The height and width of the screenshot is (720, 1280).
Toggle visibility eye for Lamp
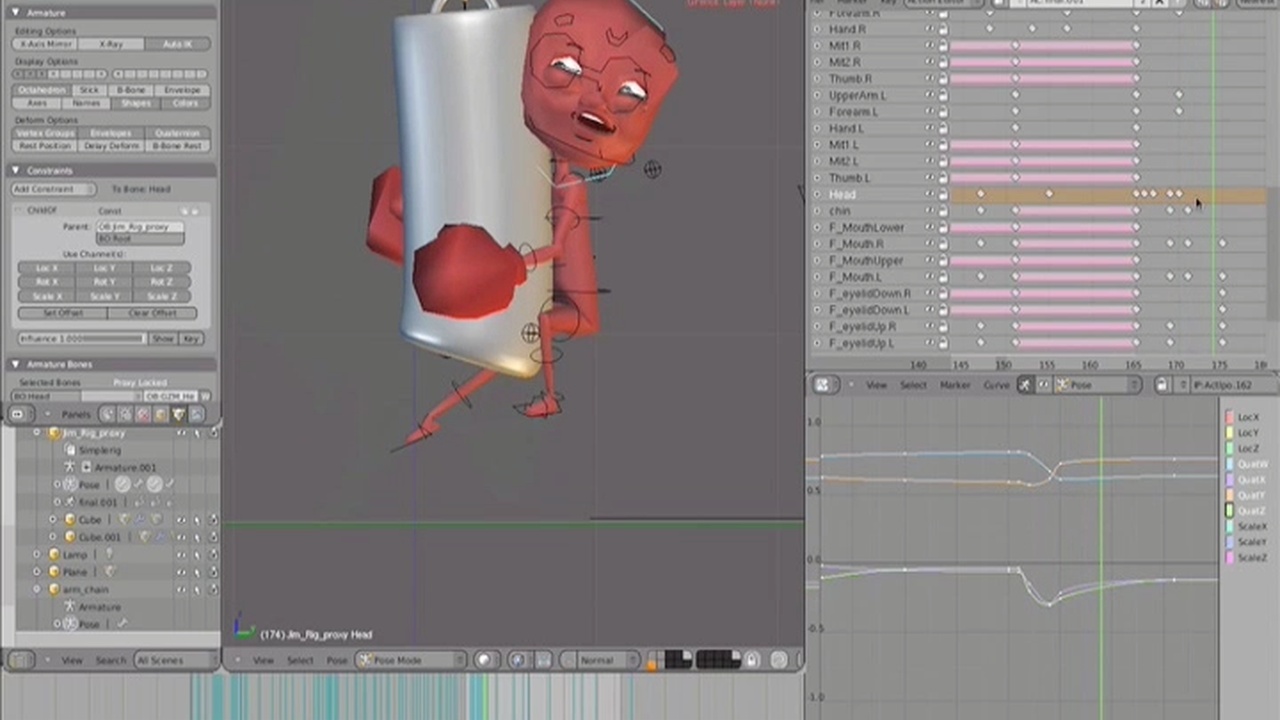click(x=181, y=554)
